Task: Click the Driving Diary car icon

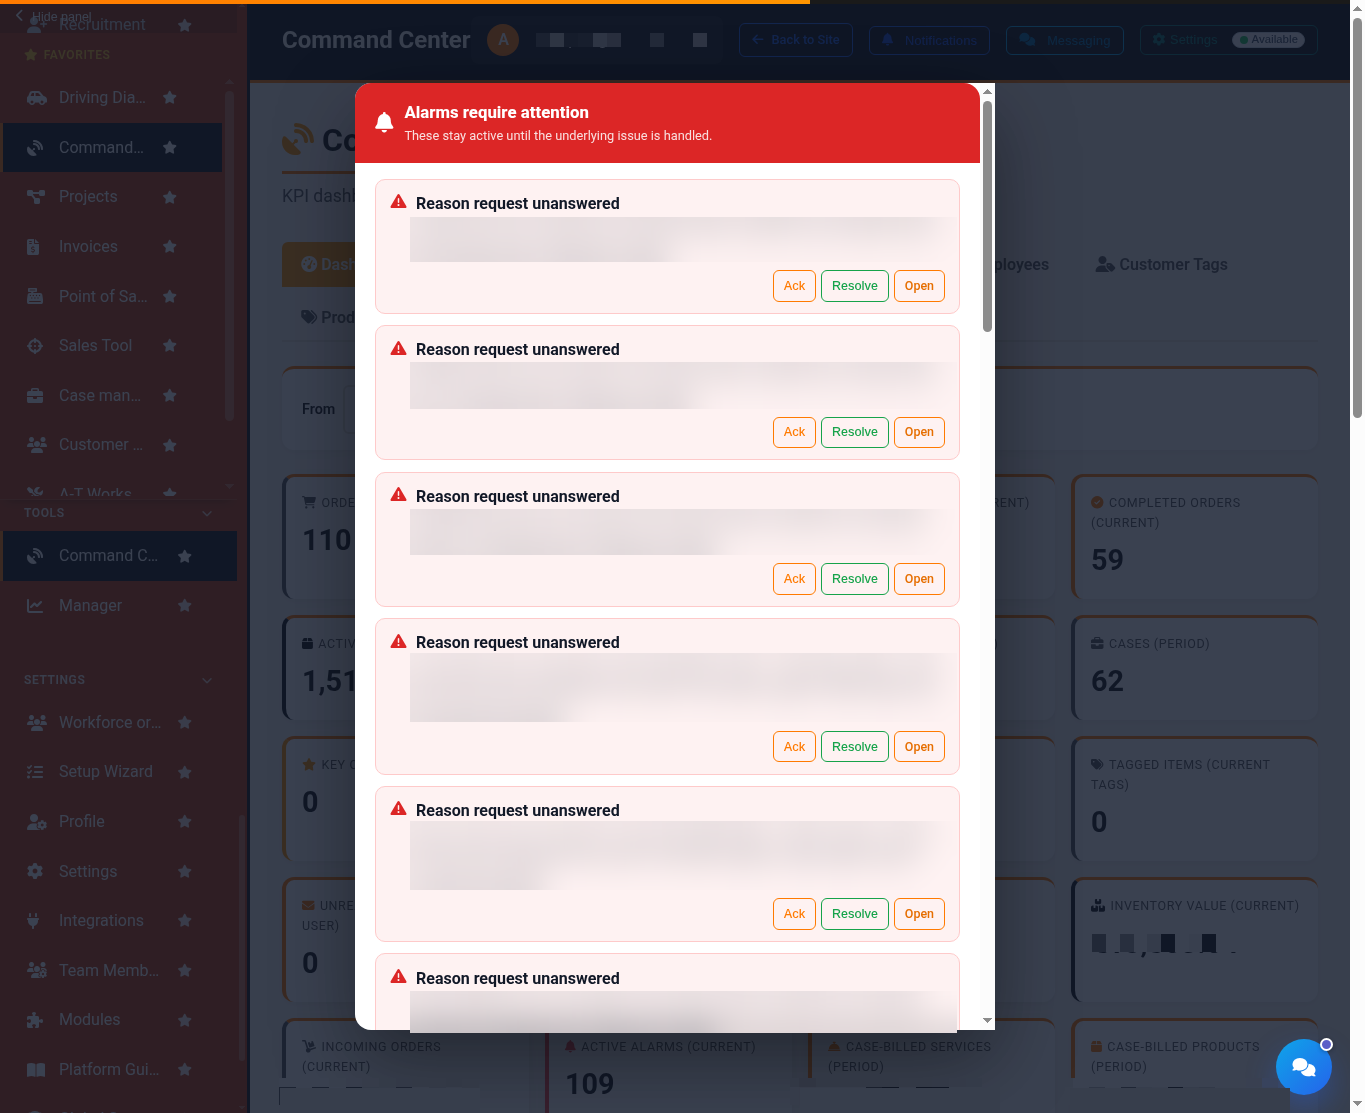Action: tap(36, 98)
